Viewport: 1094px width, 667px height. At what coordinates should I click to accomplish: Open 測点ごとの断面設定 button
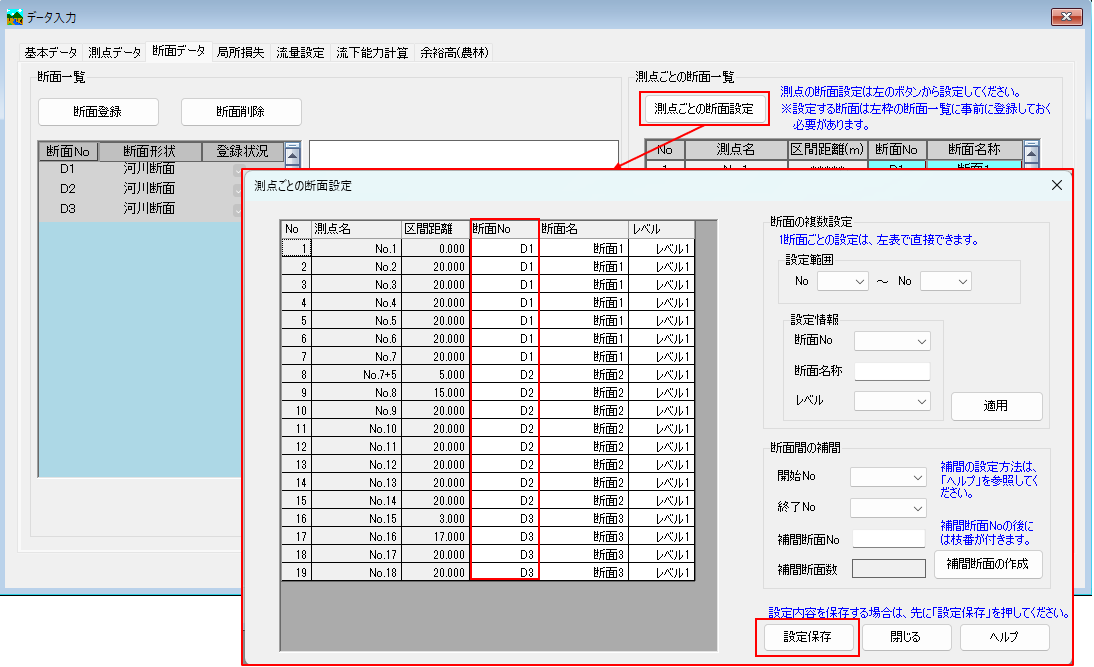point(704,108)
